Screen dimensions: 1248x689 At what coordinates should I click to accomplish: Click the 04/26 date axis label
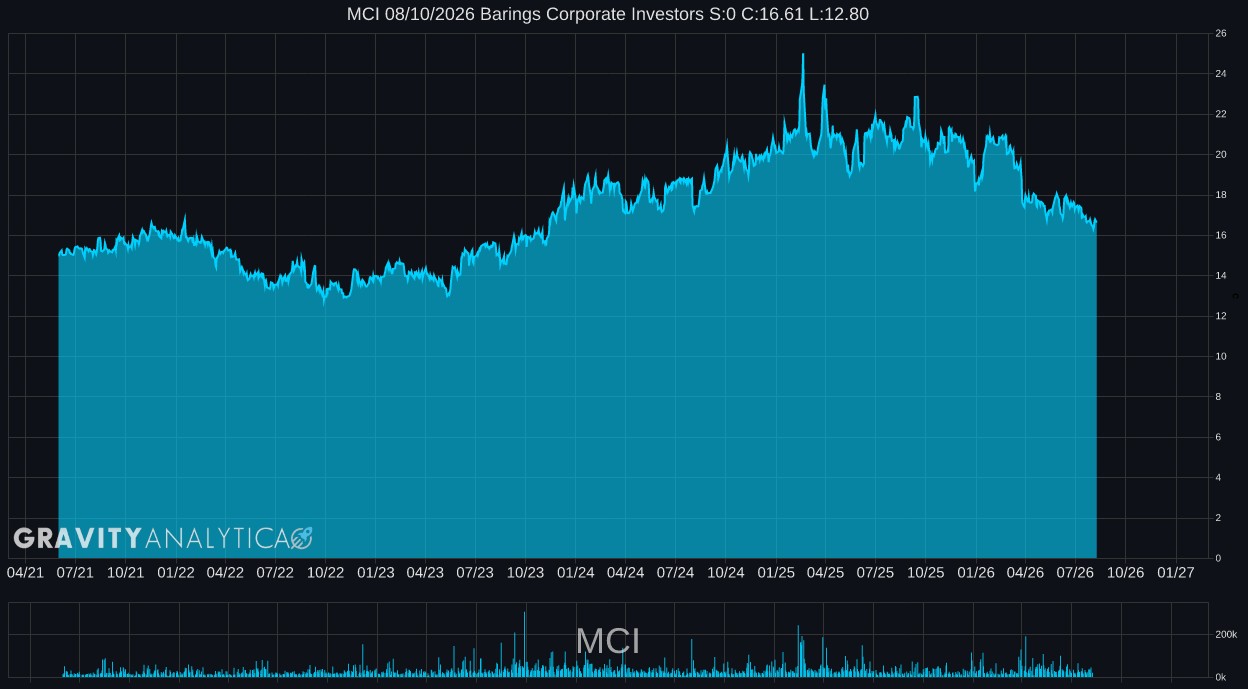[1025, 573]
